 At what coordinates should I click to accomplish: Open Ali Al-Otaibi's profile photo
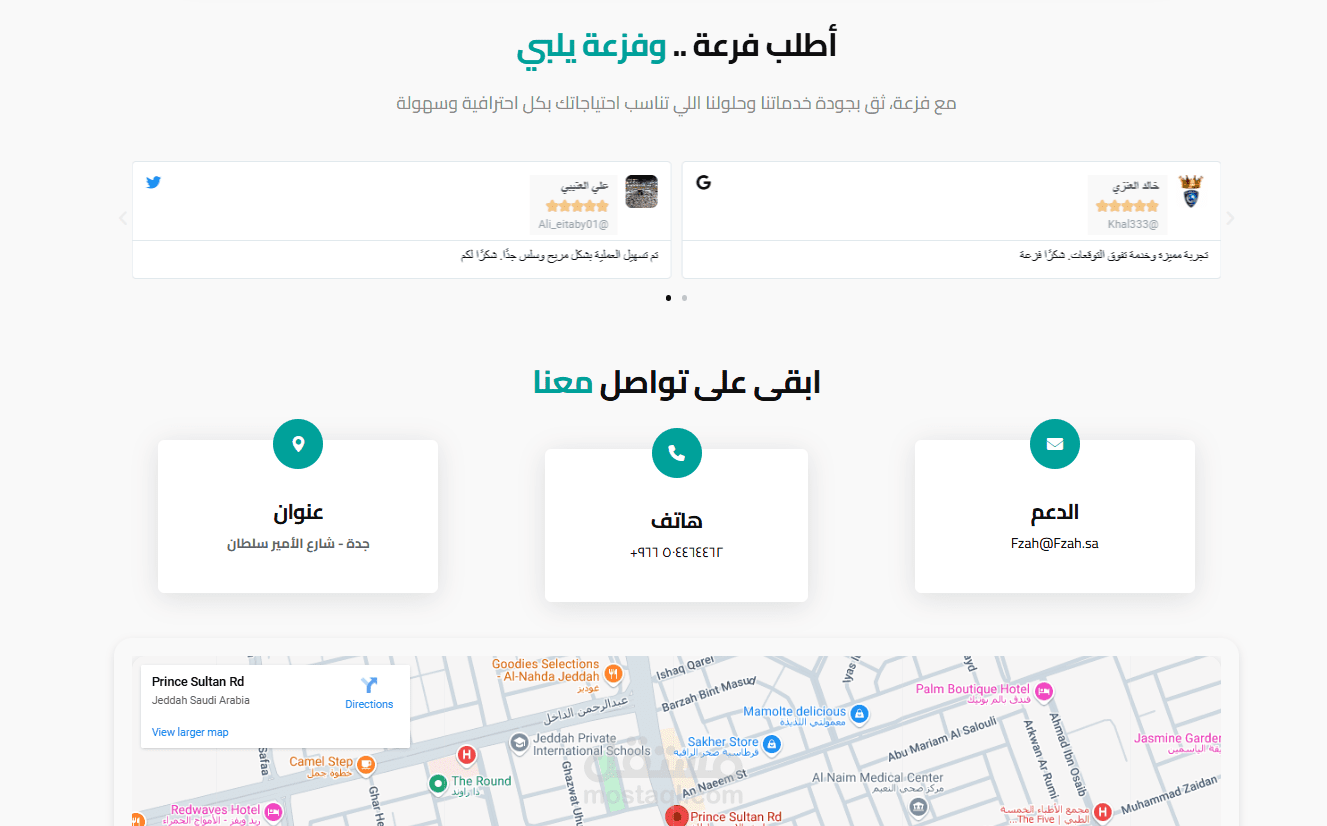(x=641, y=191)
